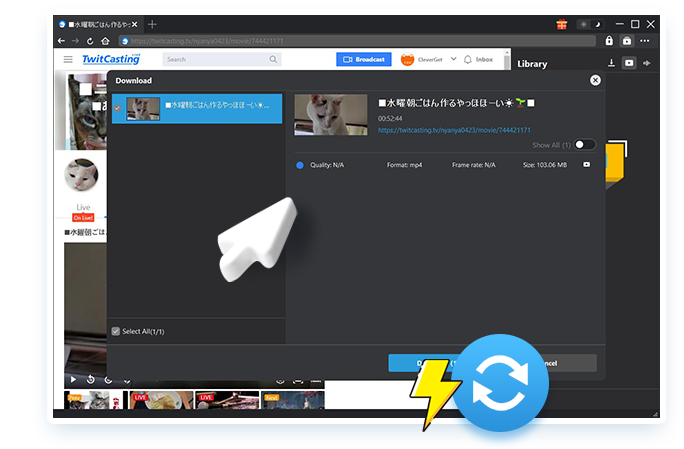Viewport: 684px width, 449px height.
Task: Go forward with the right arrow
Action: click(75, 41)
